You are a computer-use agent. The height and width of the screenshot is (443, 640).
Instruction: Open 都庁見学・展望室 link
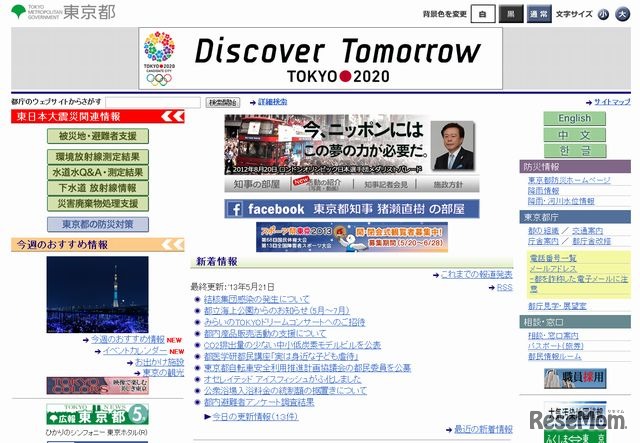[x=557, y=306]
